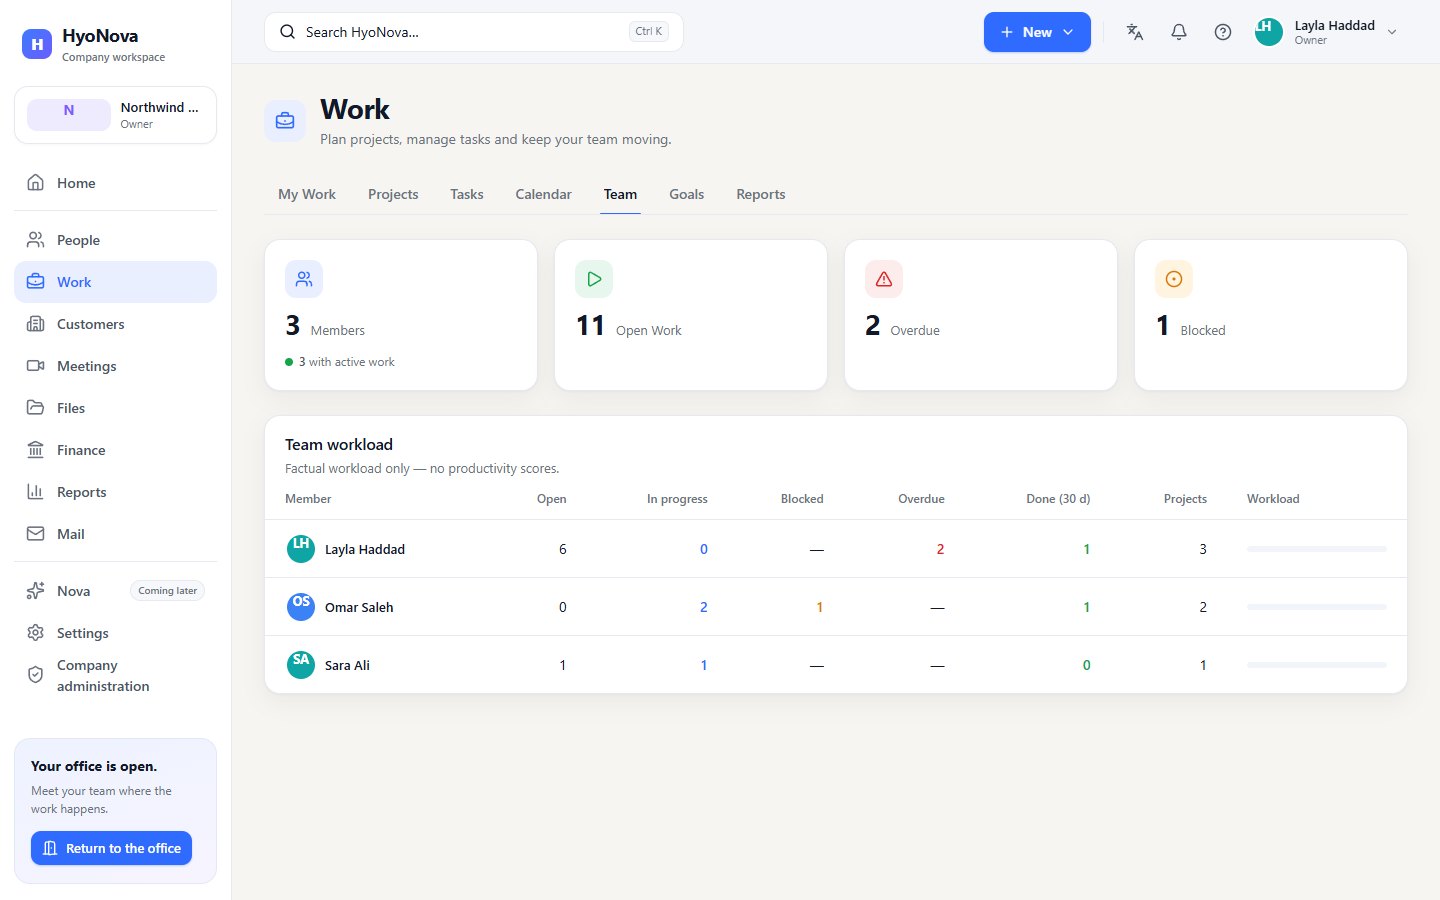Viewport: 1440px width, 900px height.
Task: Click the Open Work summary card
Action: (691, 315)
